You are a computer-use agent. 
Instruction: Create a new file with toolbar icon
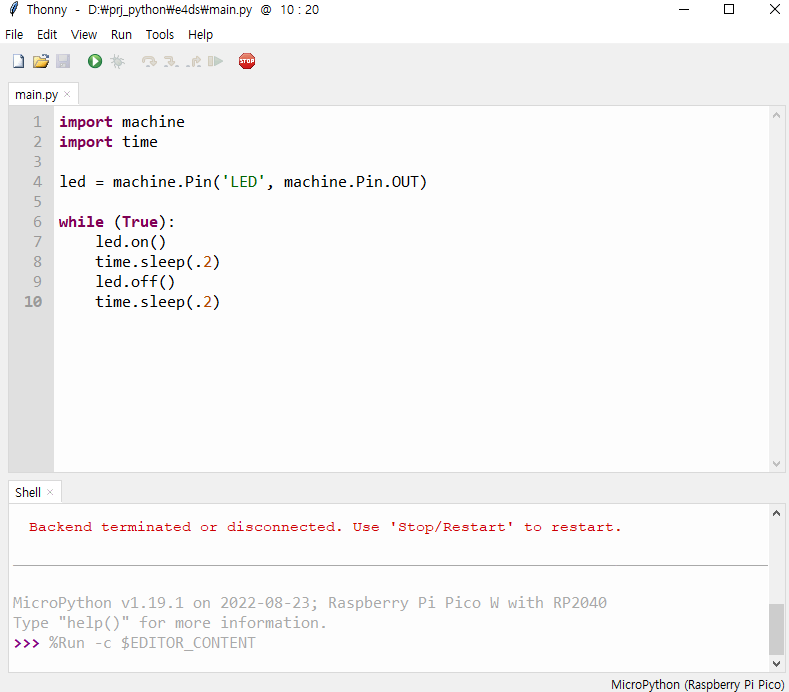pyautogui.click(x=18, y=61)
